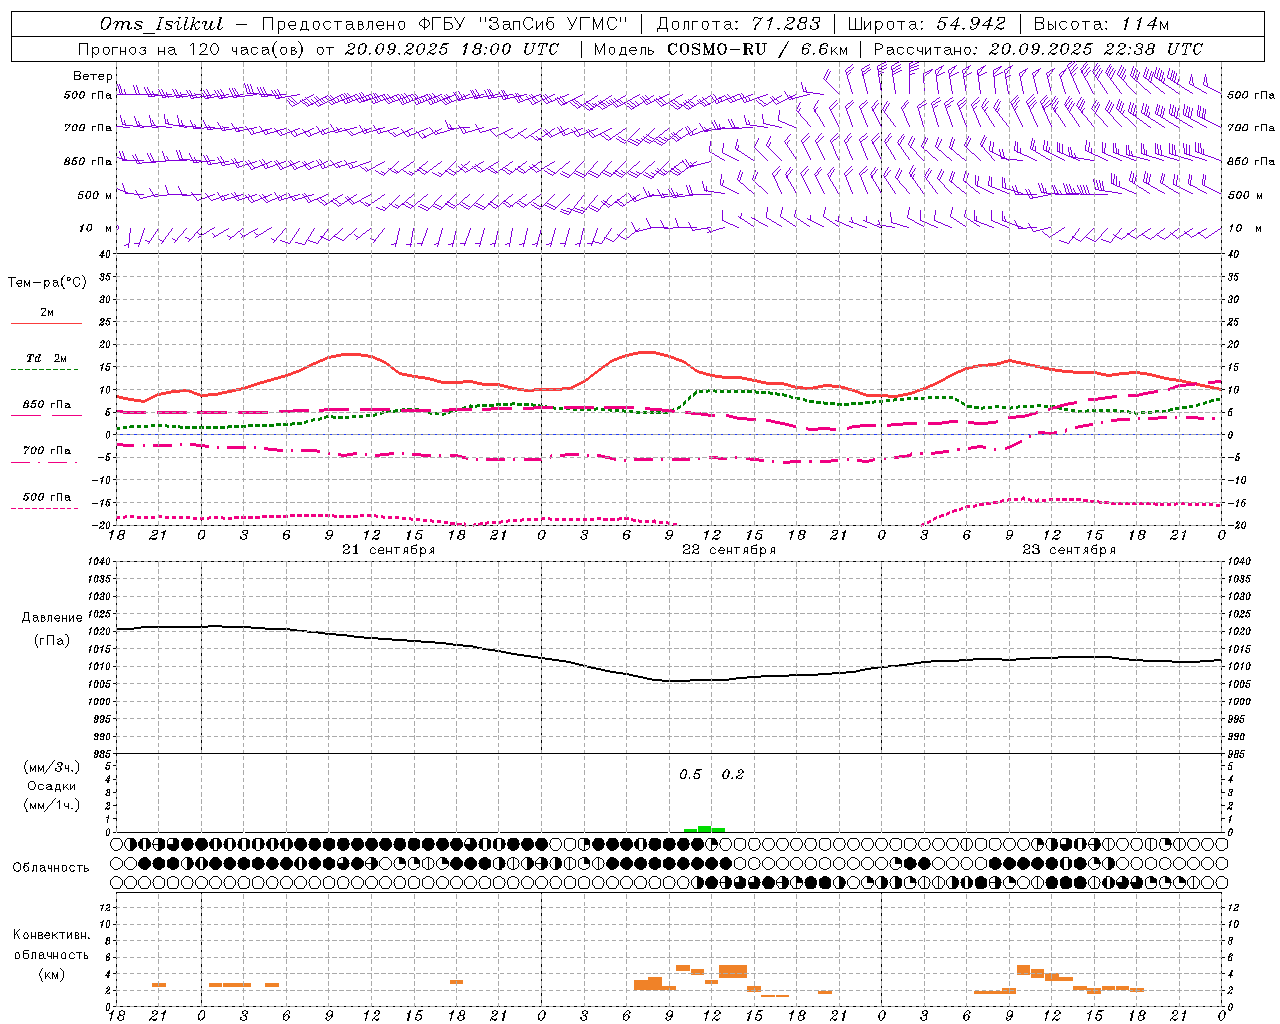The image size is (1280, 1024).
Task: Click the (гПа) pressure unit label
Action: 52,641
